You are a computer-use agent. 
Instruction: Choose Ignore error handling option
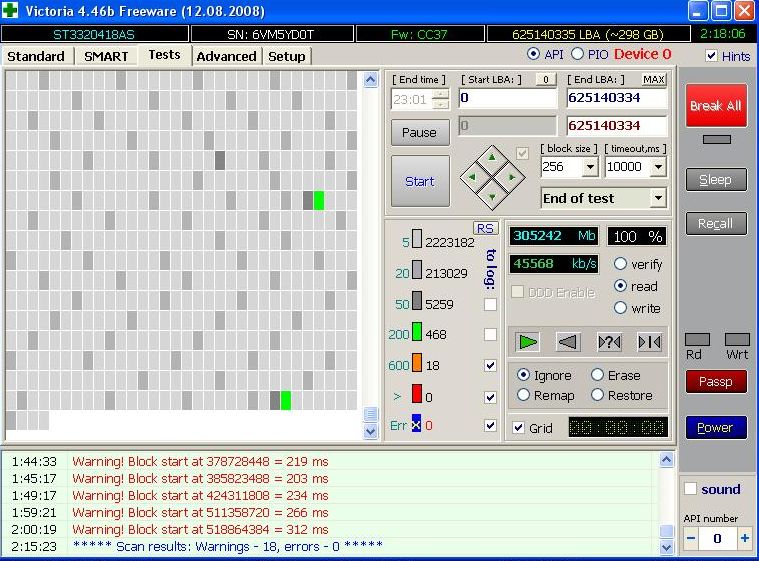(x=523, y=375)
